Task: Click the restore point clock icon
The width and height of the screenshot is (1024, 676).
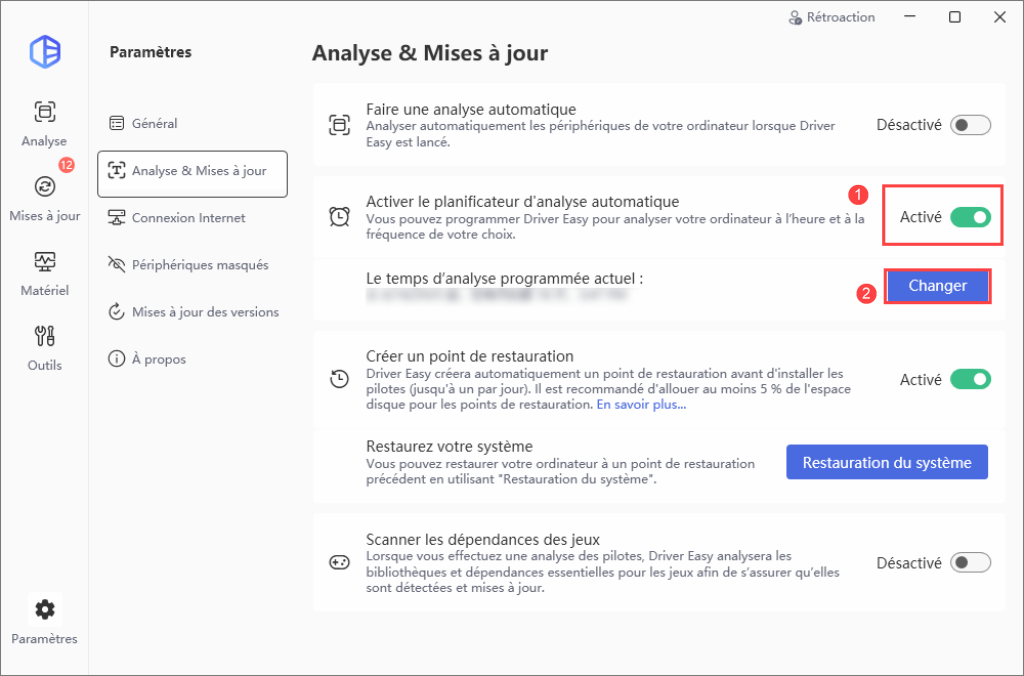Action: tap(339, 379)
